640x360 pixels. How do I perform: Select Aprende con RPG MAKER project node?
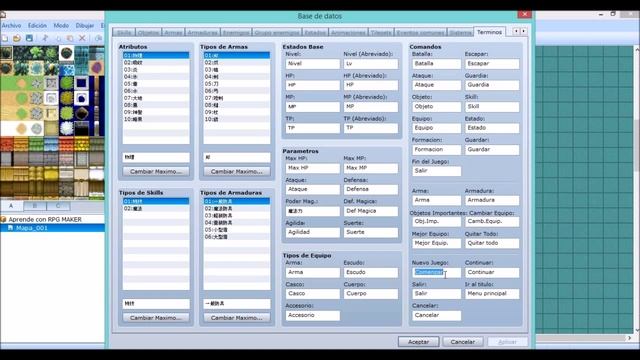[45, 219]
